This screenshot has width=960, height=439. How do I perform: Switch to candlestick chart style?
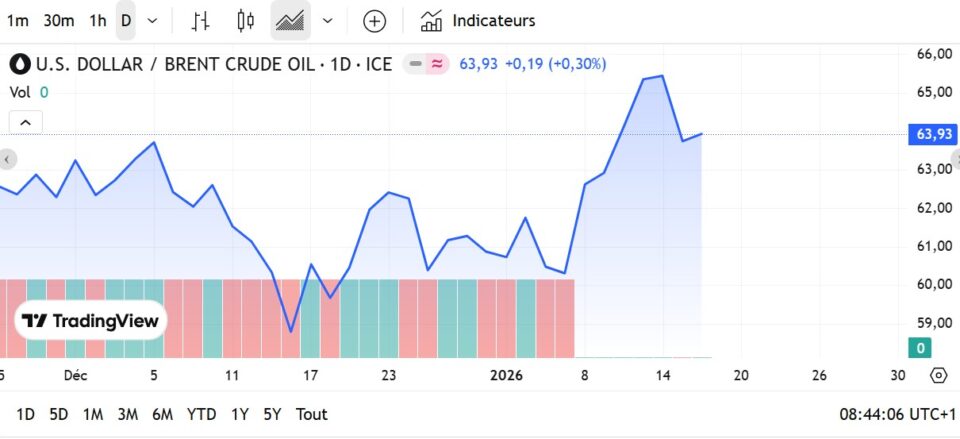click(245, 20)
